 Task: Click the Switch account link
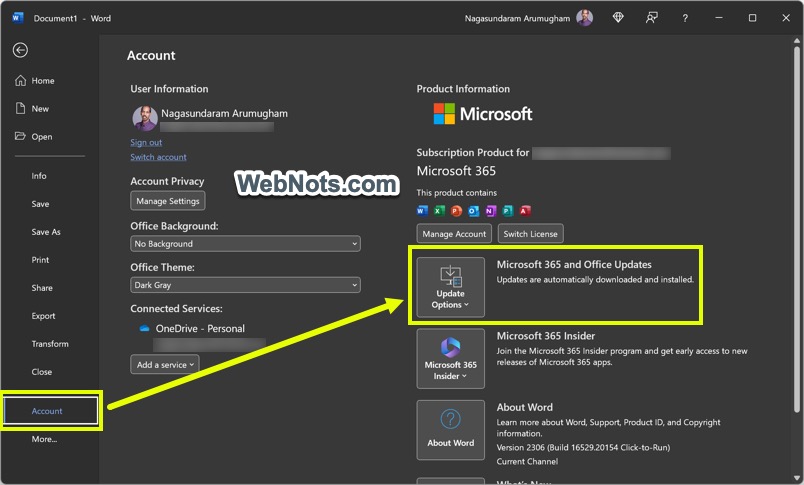point(158,157)
